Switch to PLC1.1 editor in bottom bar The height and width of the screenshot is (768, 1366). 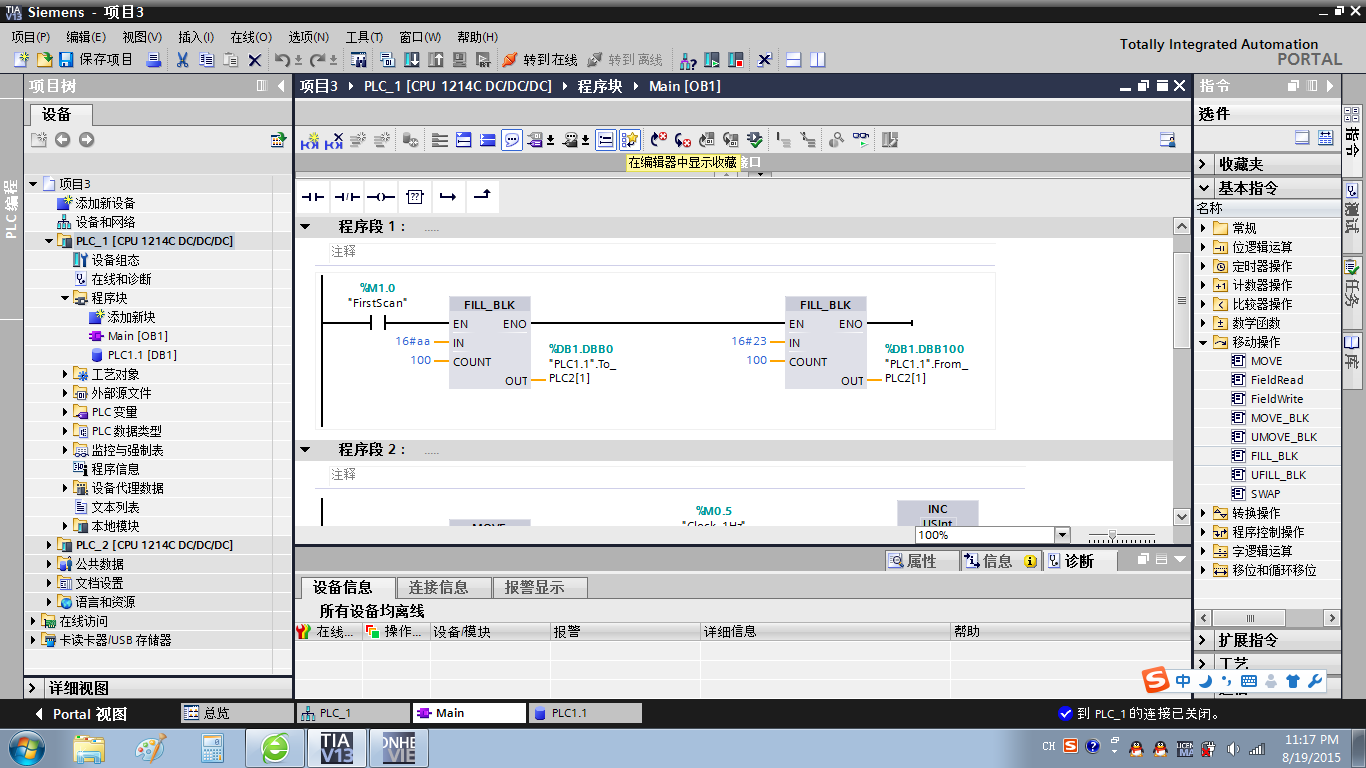(584, 713)
